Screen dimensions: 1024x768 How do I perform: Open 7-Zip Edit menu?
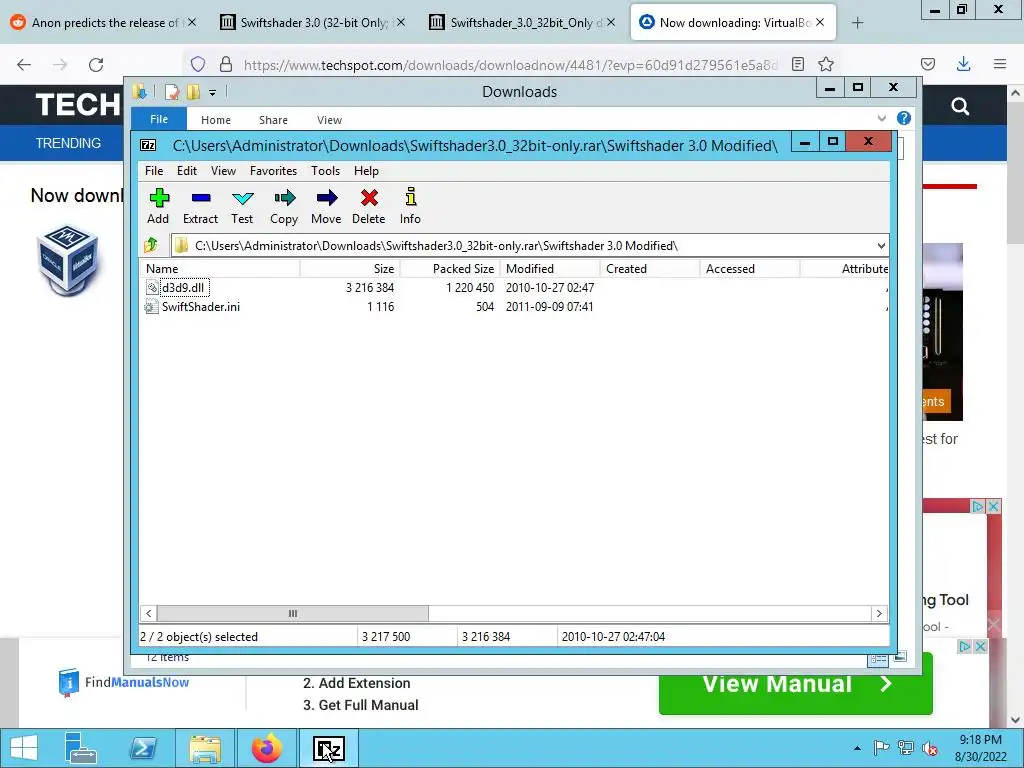[x=187, y=171]
